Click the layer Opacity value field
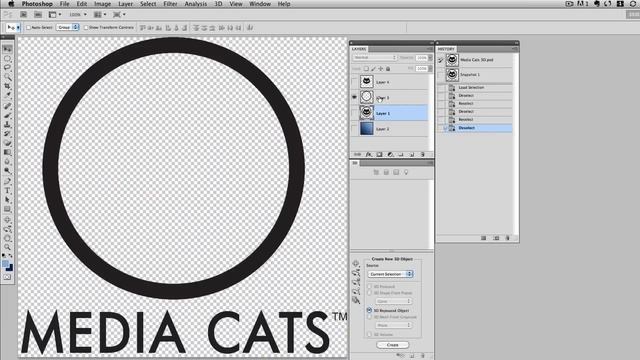The image size is (640, 360). coord(421,58)
